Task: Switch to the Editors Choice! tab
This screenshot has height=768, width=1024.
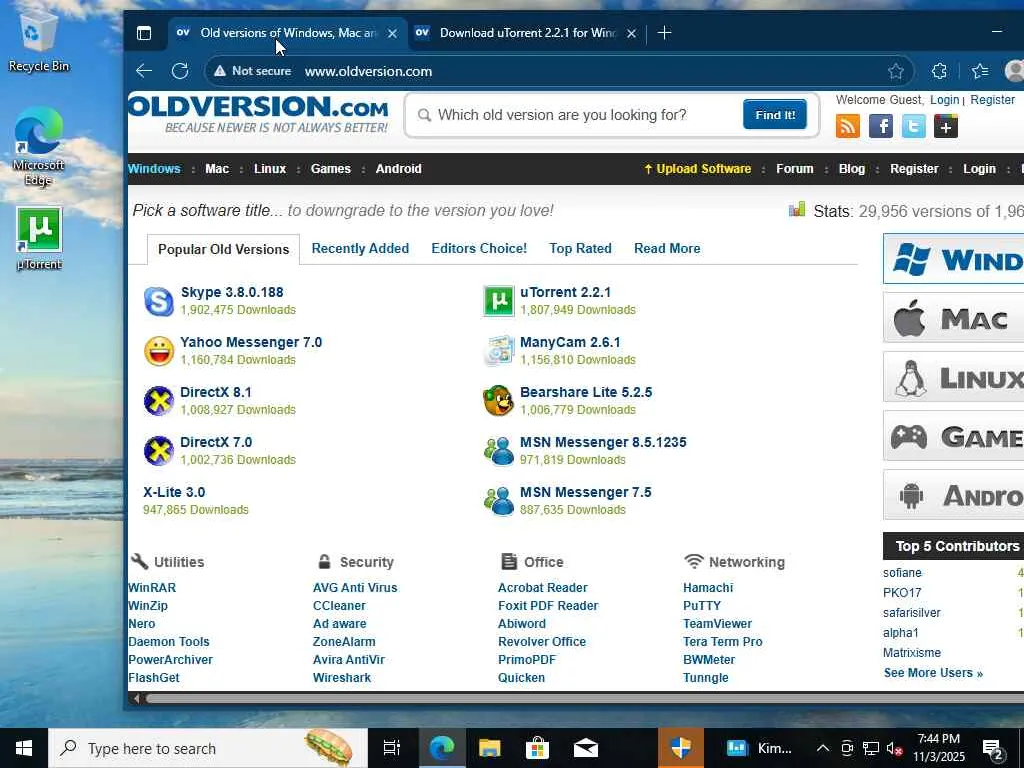Action: (479, 248)
